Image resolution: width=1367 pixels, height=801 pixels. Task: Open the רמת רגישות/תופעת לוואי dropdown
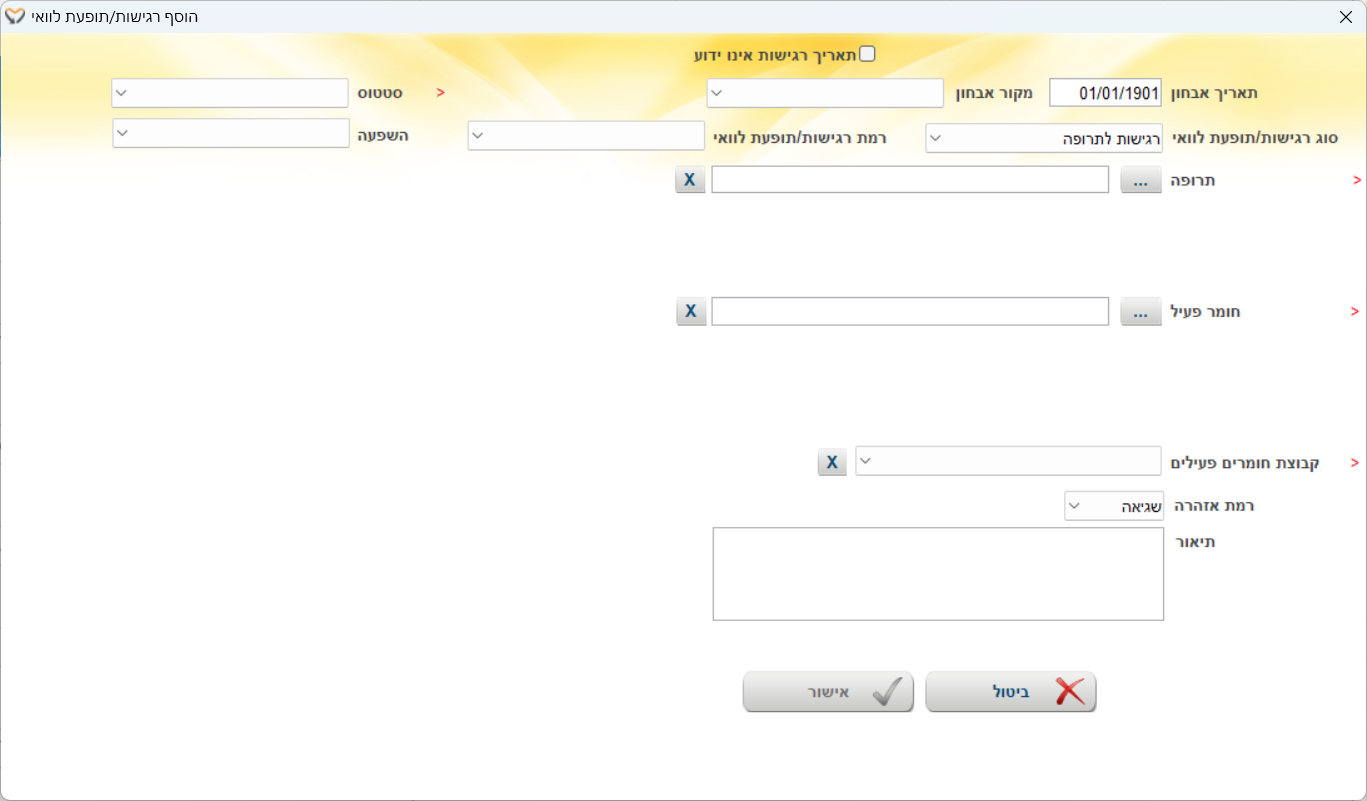tap(587, 135)
